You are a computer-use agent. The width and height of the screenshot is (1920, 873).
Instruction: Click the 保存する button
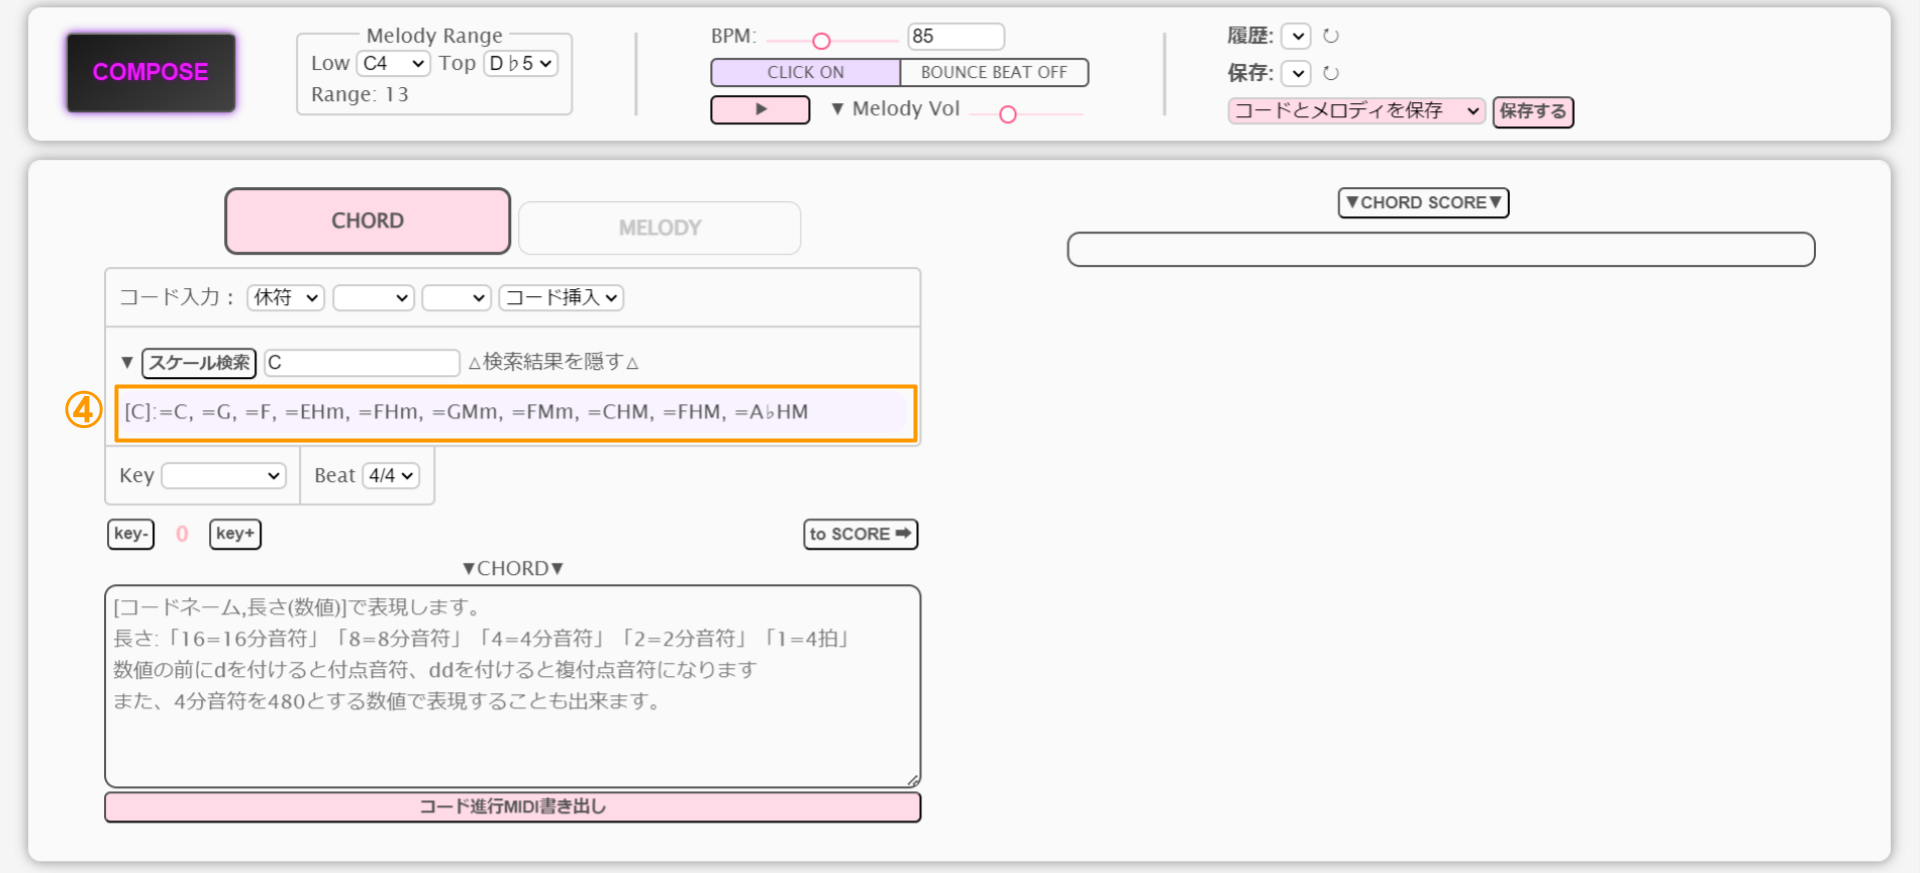1533,111
